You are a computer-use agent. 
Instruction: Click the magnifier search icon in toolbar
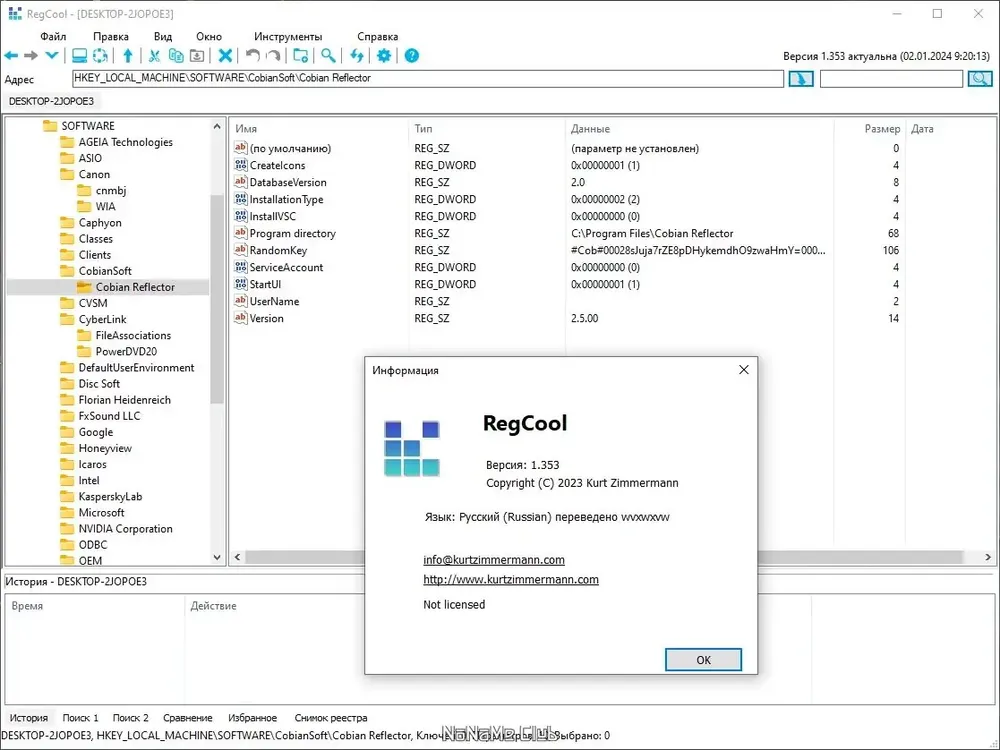pyautogui.click(x=328, y=56)
